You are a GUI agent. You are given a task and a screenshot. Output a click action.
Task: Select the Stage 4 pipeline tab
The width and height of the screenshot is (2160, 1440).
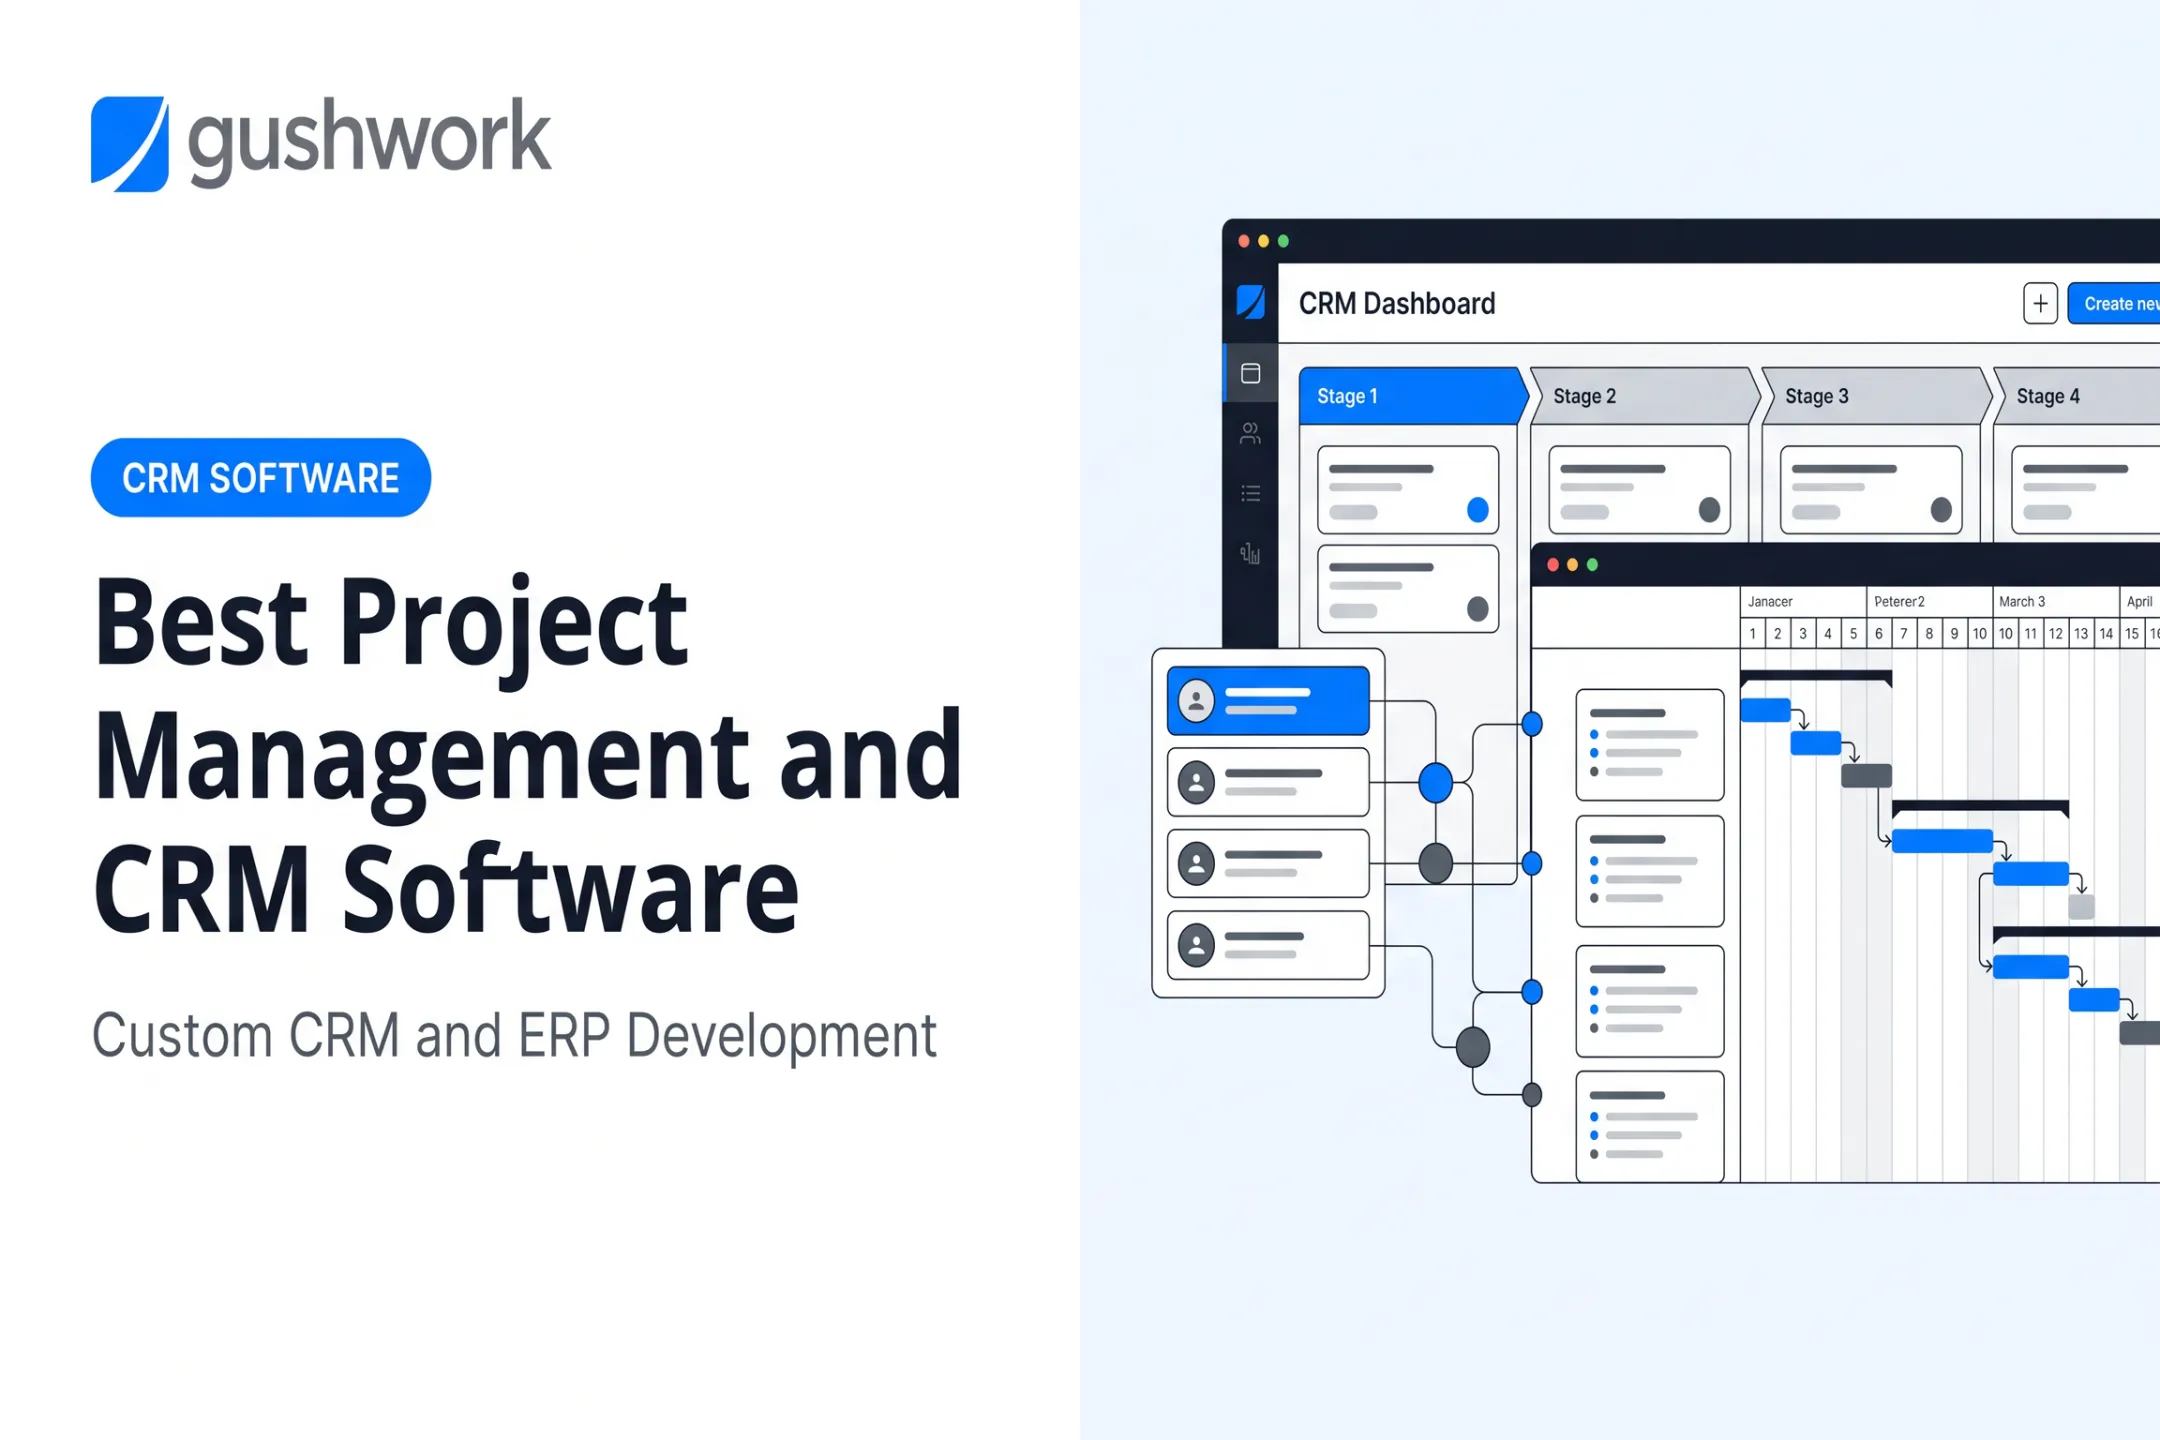click(2078, 396)
